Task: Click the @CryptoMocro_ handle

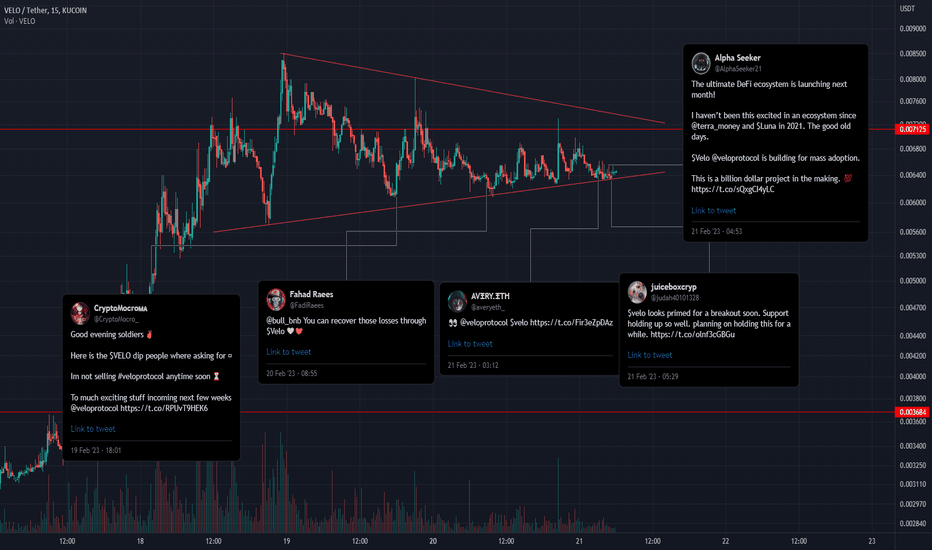Action: point(116,319)
